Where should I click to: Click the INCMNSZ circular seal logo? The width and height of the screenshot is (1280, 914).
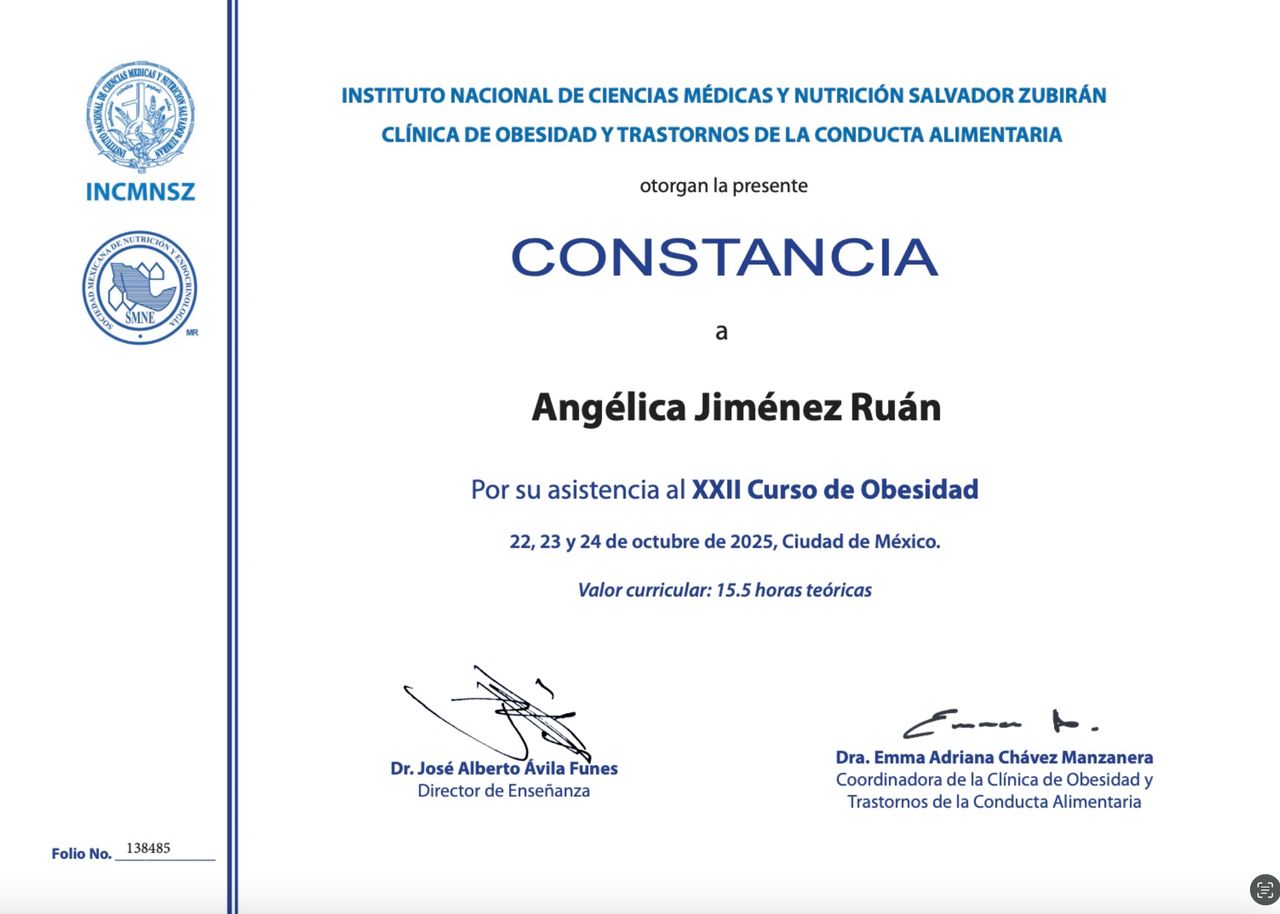point(140,116)
